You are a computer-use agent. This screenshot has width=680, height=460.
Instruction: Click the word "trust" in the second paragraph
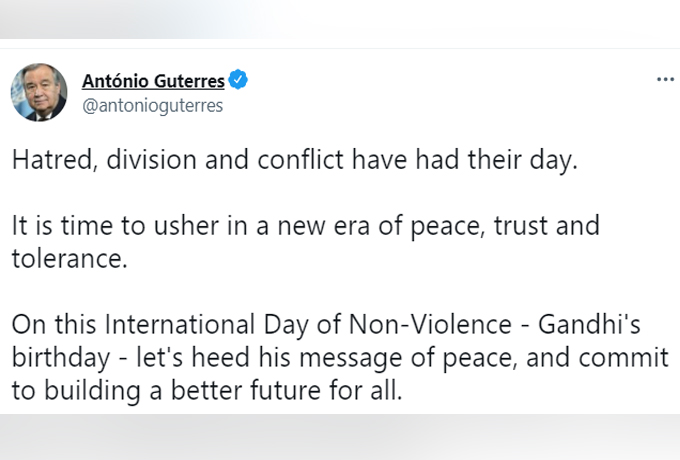click(521, 226)
